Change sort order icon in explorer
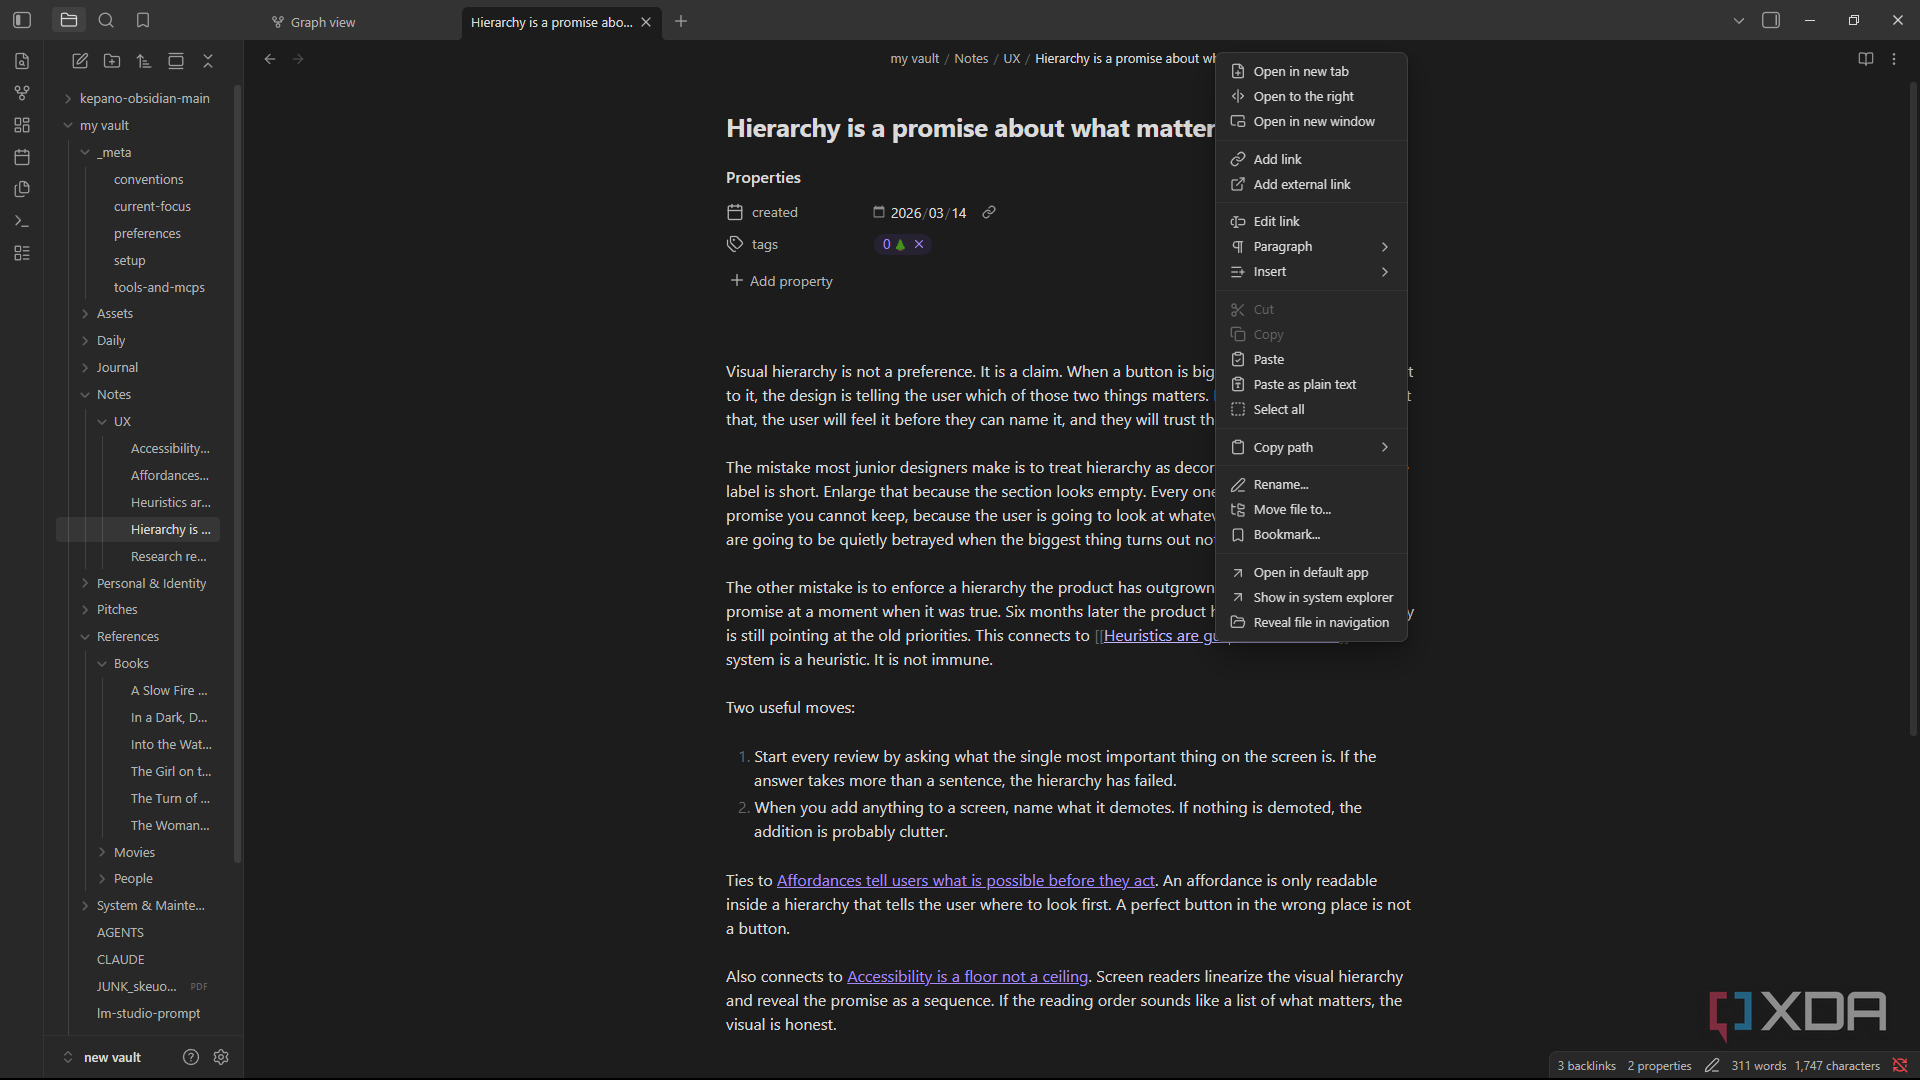The image size is (1920, 1080). (144, 61)
